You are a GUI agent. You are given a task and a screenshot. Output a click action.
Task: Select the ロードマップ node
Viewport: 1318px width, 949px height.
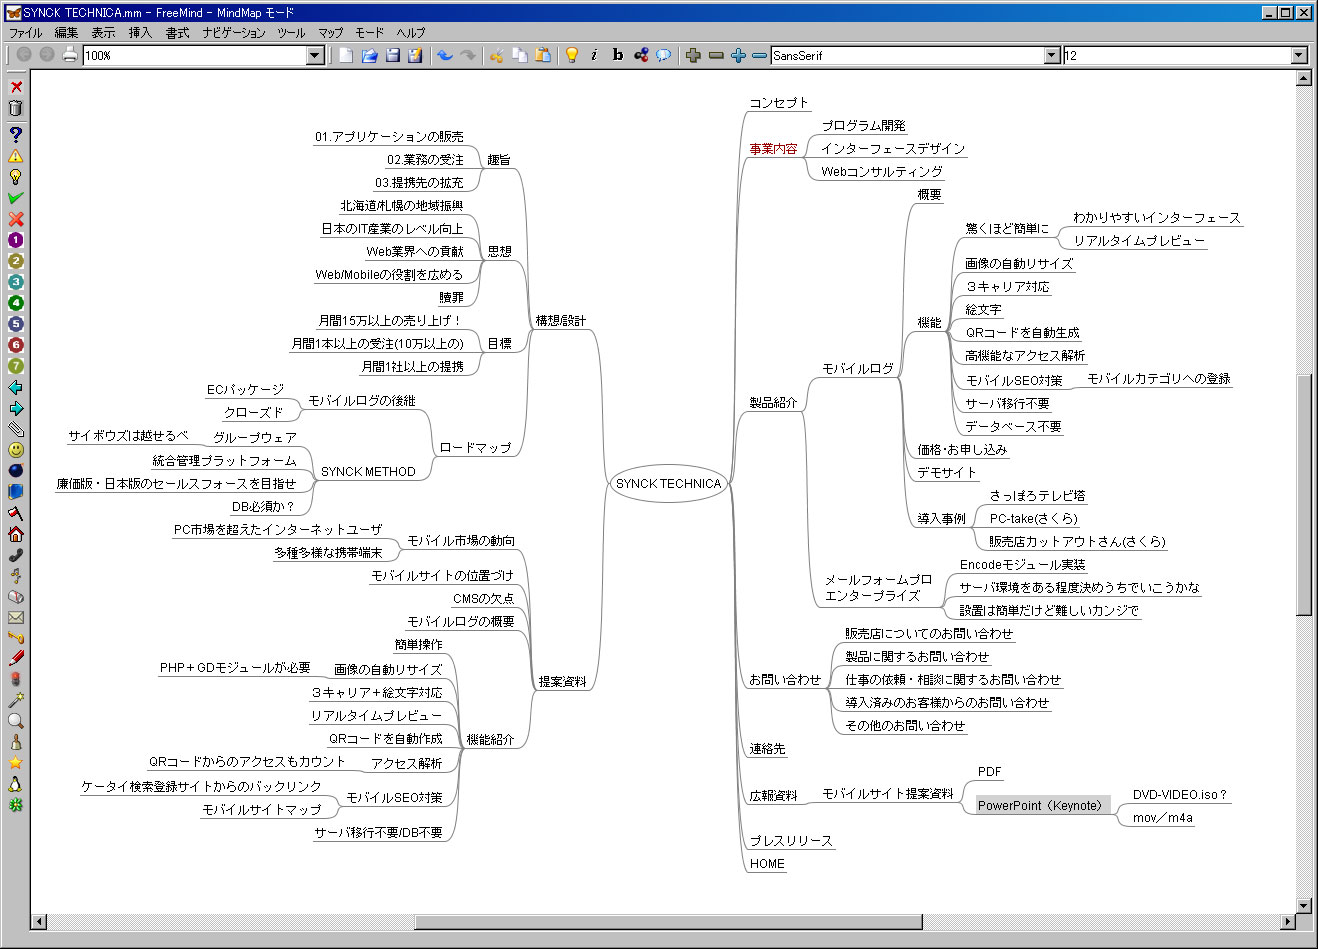click(x=476, y=448)
